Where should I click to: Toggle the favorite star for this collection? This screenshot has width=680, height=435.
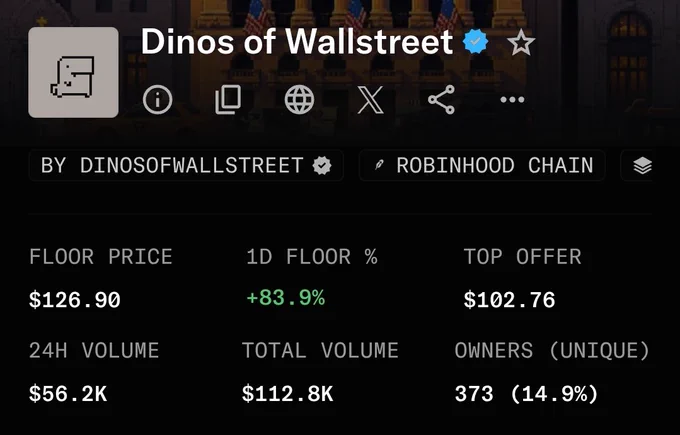521,43
